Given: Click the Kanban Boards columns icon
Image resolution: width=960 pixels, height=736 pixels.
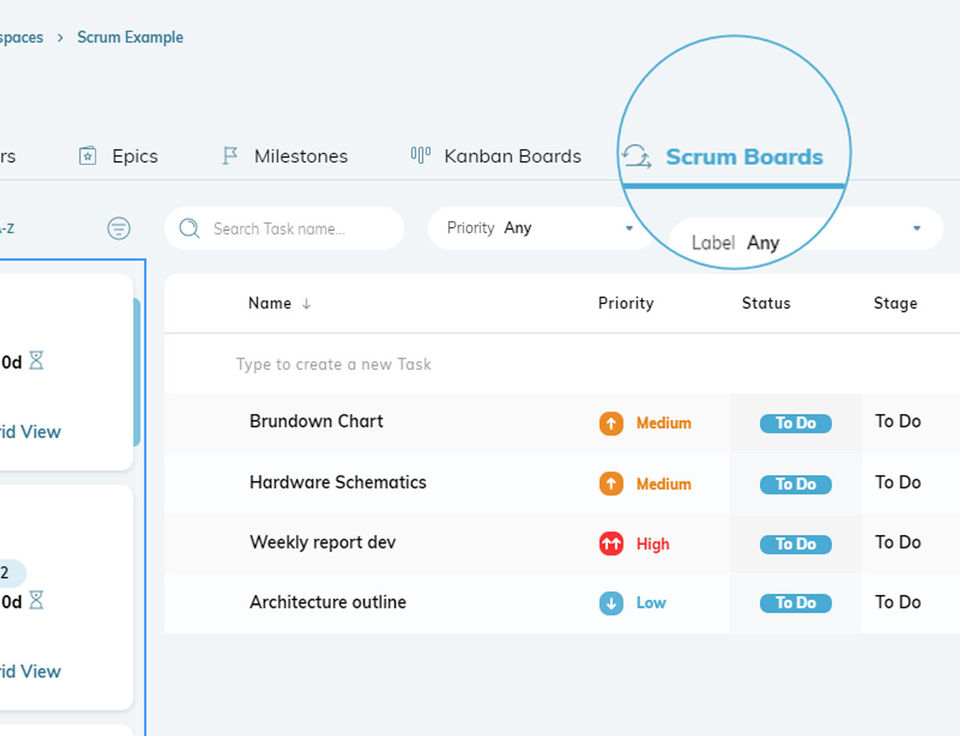Looking at the screenshot, I should coord(421,155).
